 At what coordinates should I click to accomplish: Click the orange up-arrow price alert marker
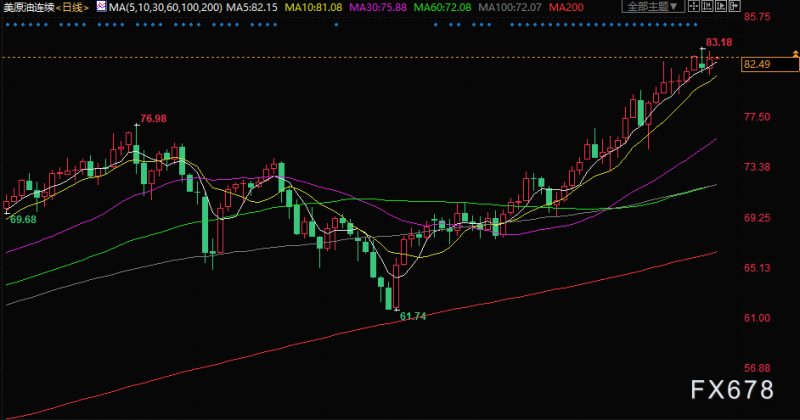[795, 54]
